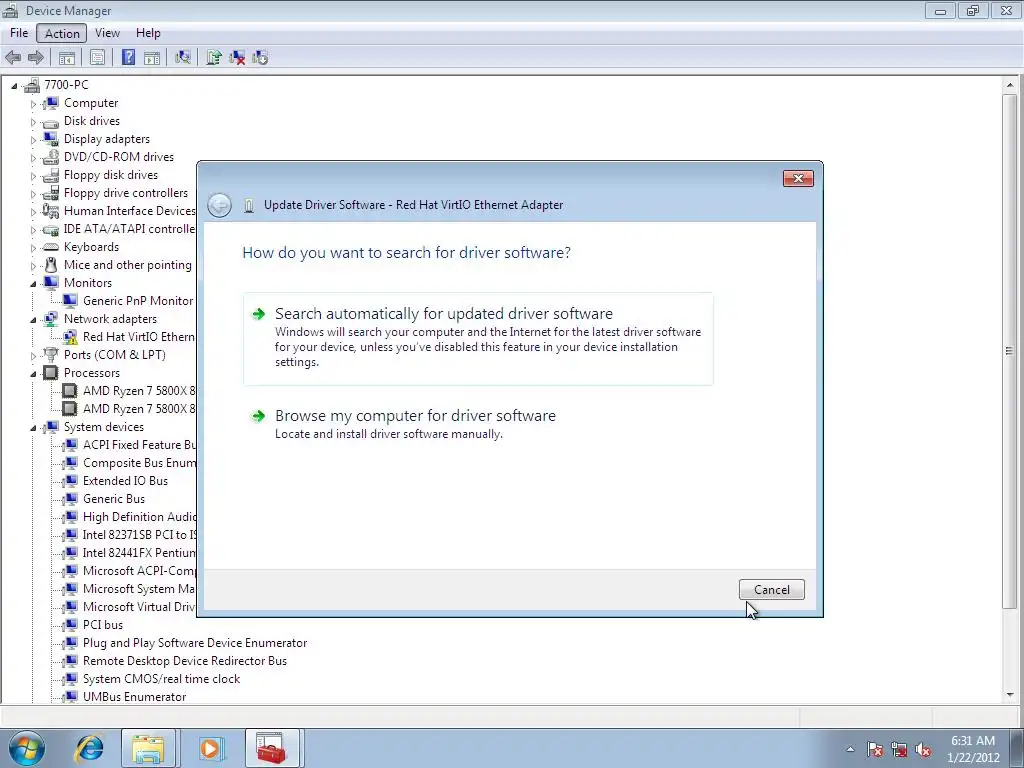Click the Generic PnP Monitor icon
Screen dimensions: 1024x768
click(x=70, y=301)
